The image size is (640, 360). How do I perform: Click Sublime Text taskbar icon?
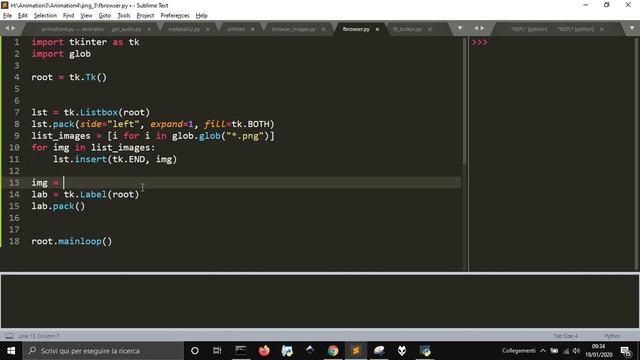[356, 351]
